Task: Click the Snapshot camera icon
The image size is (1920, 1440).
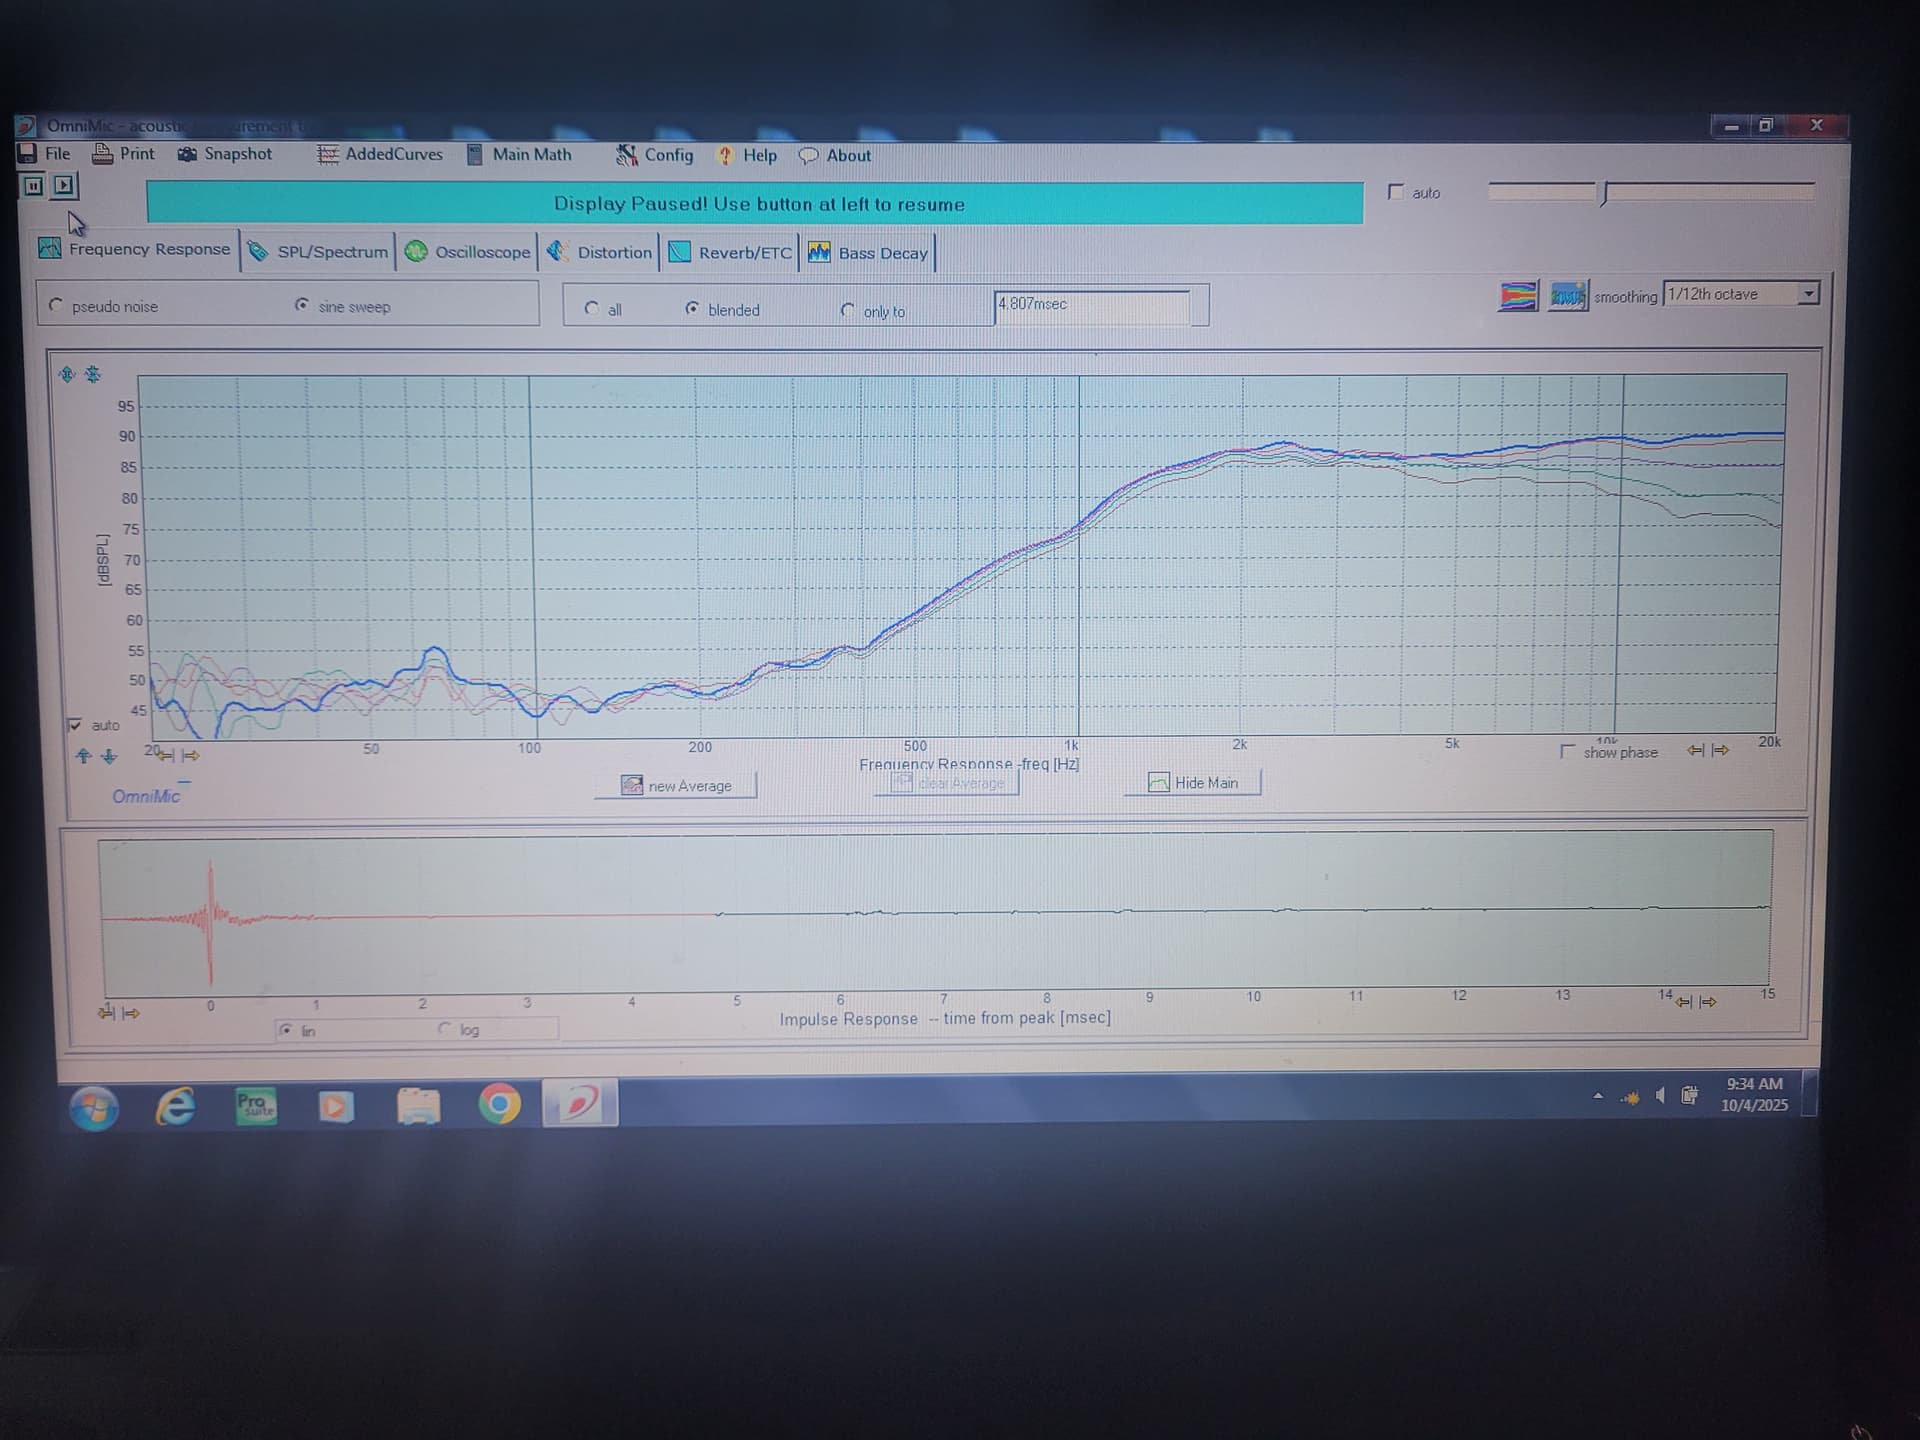Action: [x=187, y=154]
